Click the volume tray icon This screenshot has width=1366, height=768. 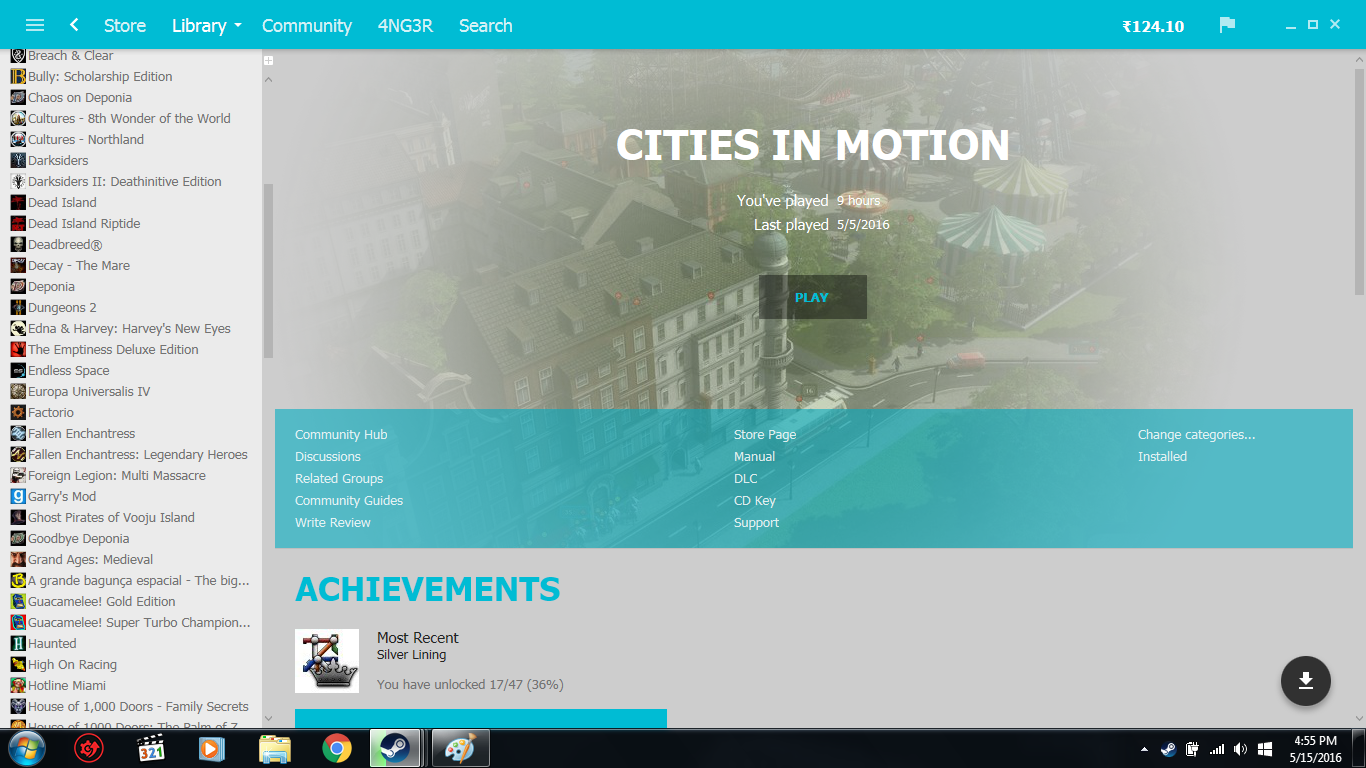(x=1241, y=749)
